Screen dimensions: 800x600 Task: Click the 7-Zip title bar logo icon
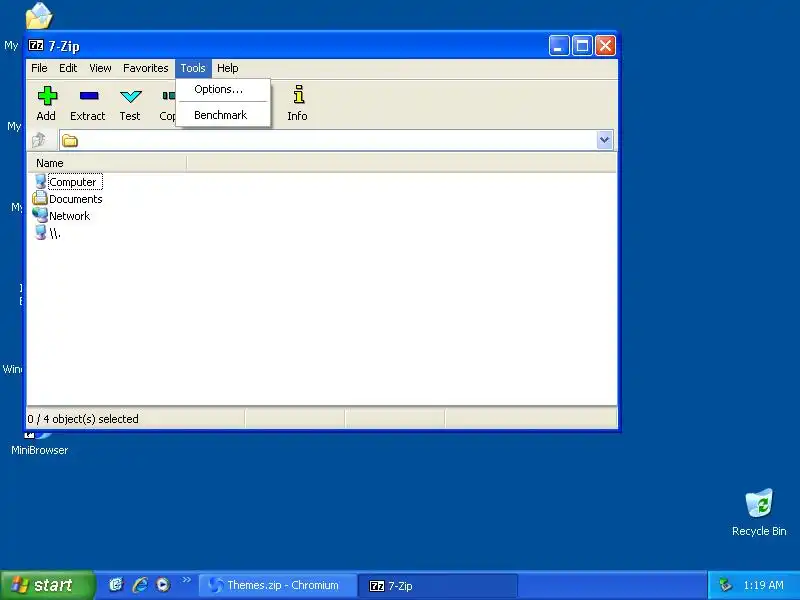[36, 45]
